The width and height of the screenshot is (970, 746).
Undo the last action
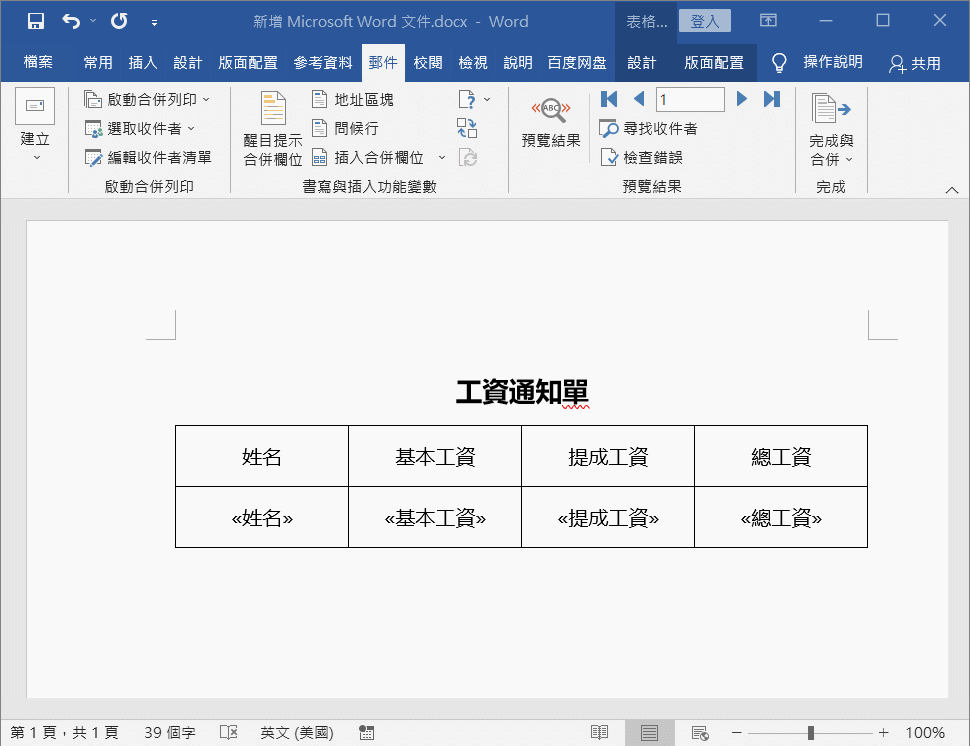click(71, 22)
